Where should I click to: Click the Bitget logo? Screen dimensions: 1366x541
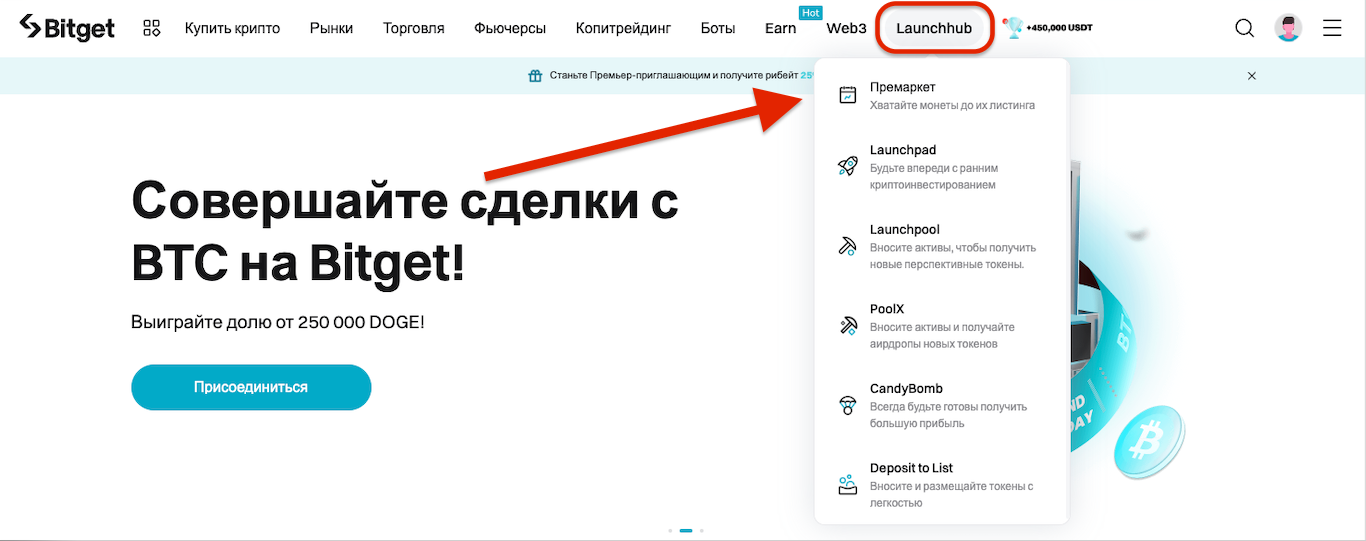coord(67,28)
